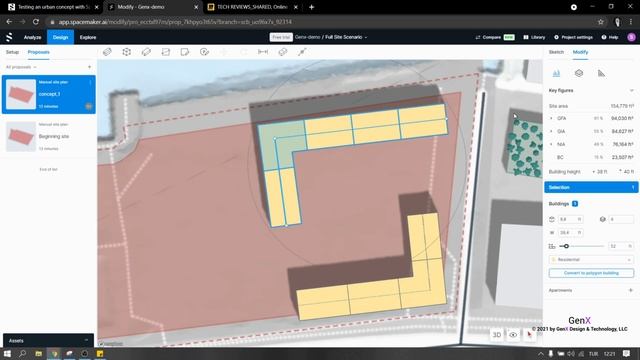Click the floor count cube icon
The width and height of the screenshot is (640, 360).
pyautogui.click(x=602, y=220)
